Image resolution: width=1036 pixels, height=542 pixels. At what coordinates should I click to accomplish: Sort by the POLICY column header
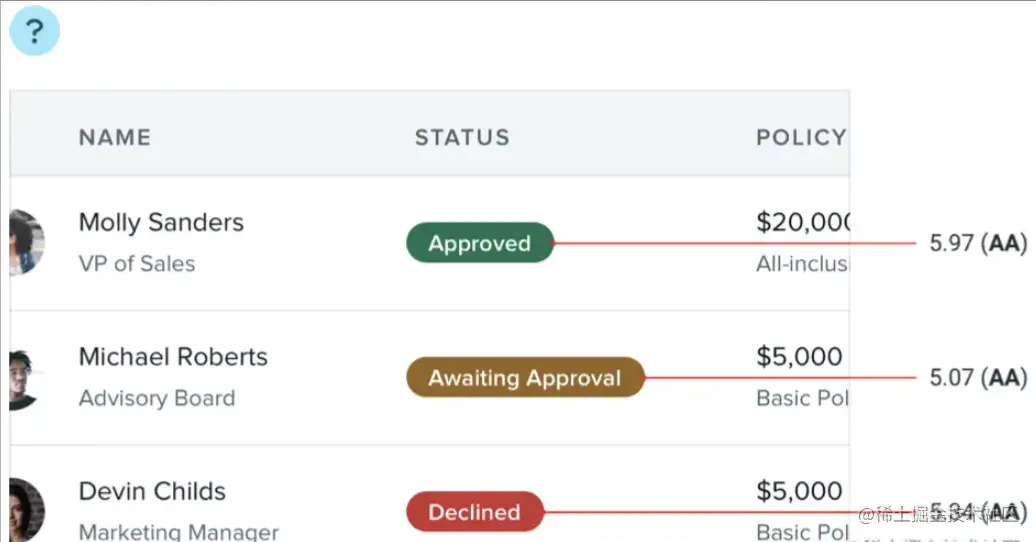tap(800, 138)
